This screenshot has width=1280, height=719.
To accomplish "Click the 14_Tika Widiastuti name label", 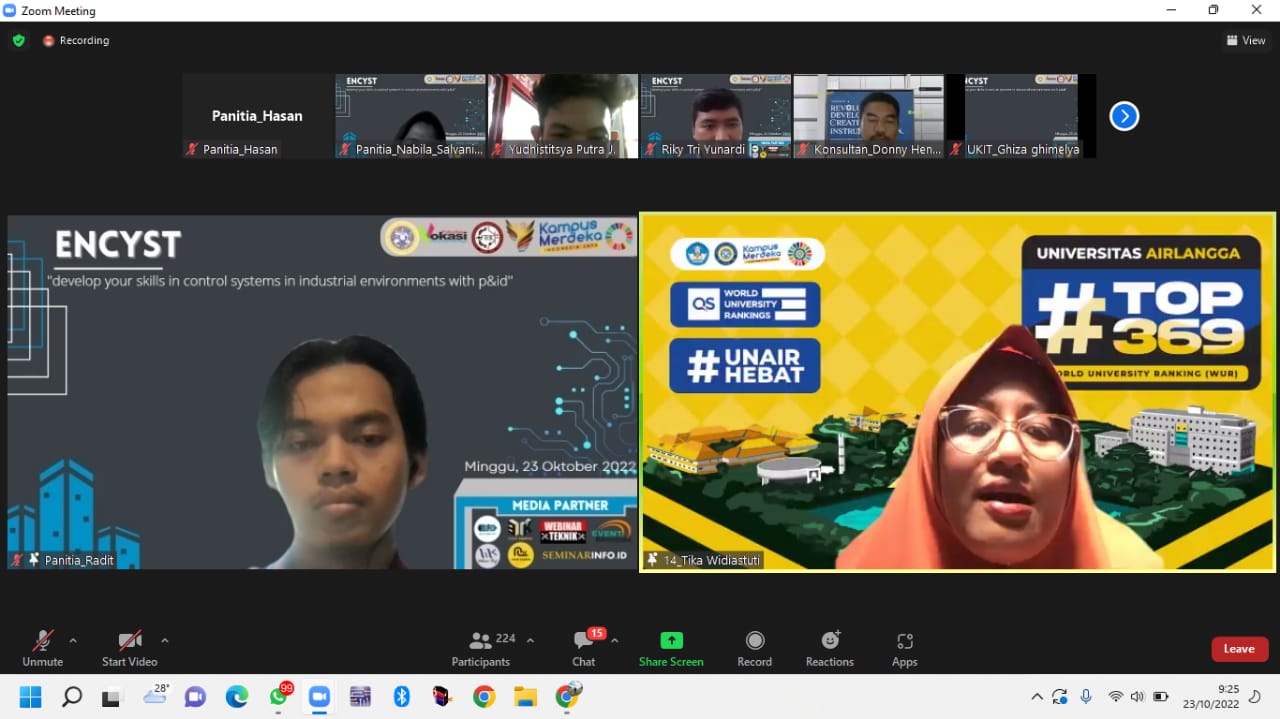I will point(712,560).
